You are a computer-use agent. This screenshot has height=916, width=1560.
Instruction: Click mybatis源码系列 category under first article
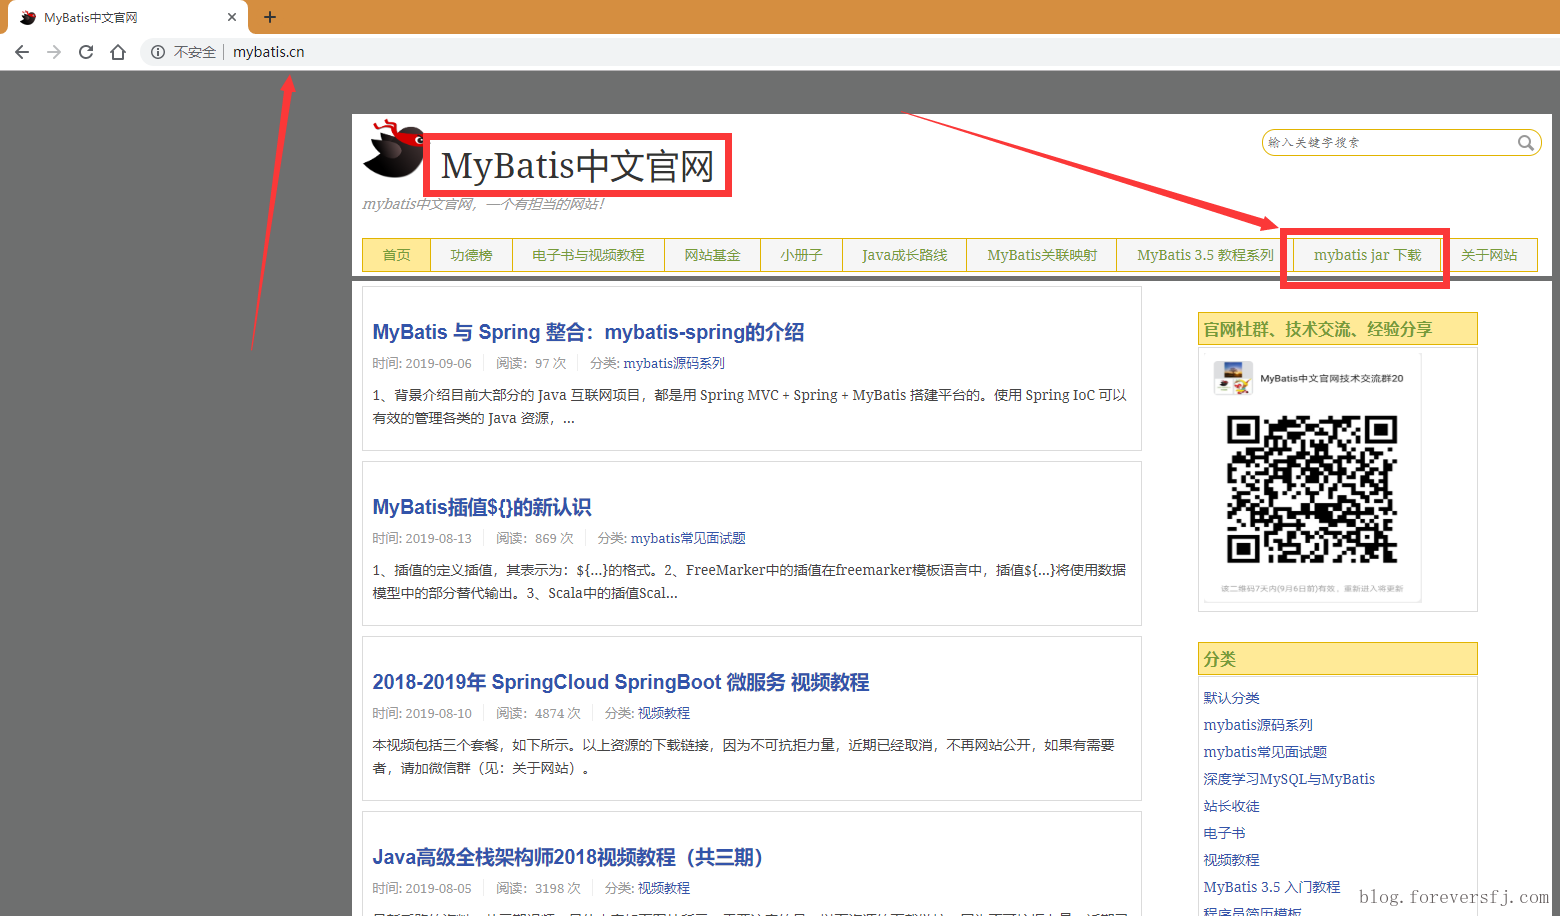[x=674, y=363]
